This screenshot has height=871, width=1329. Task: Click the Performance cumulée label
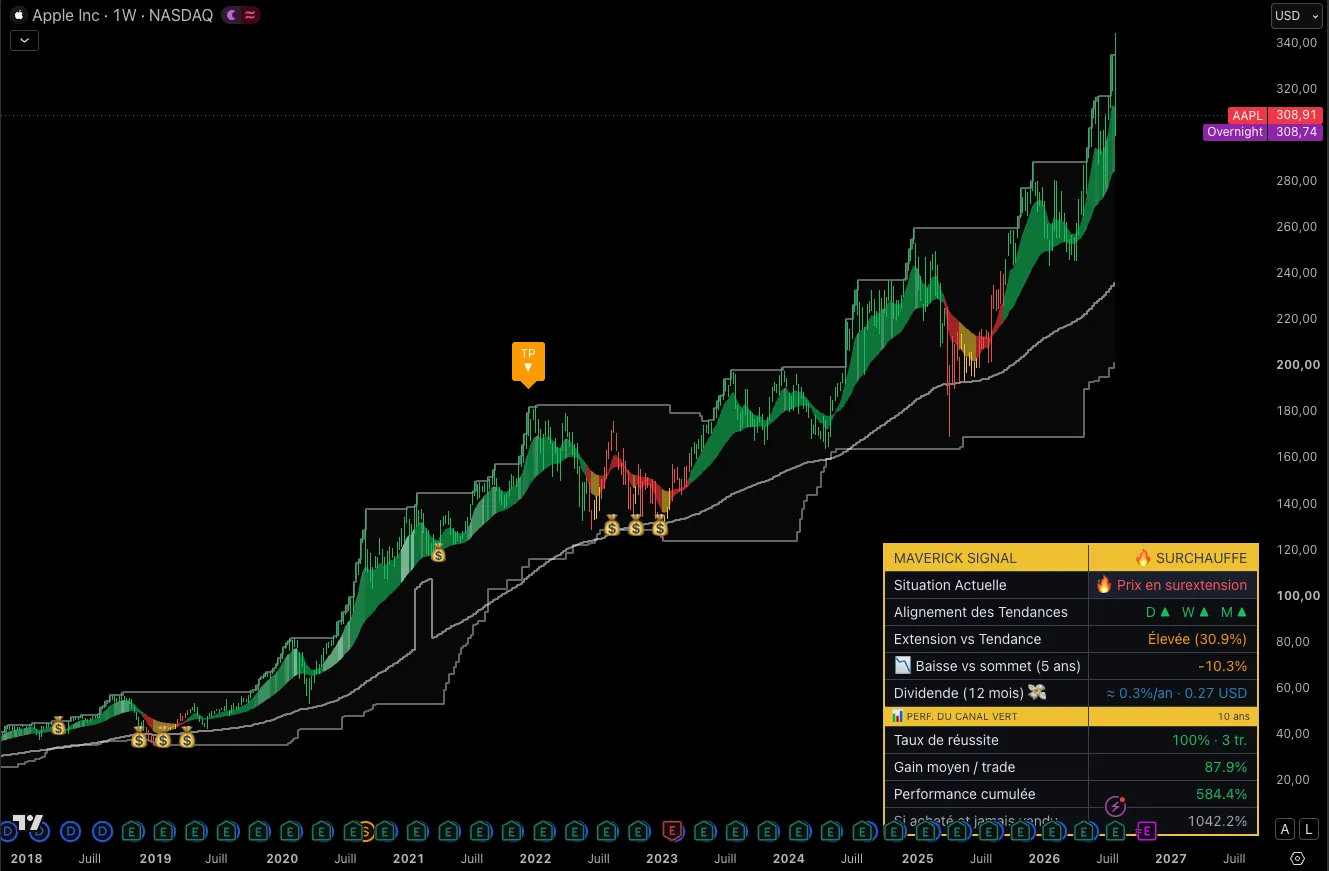point(964,794)
